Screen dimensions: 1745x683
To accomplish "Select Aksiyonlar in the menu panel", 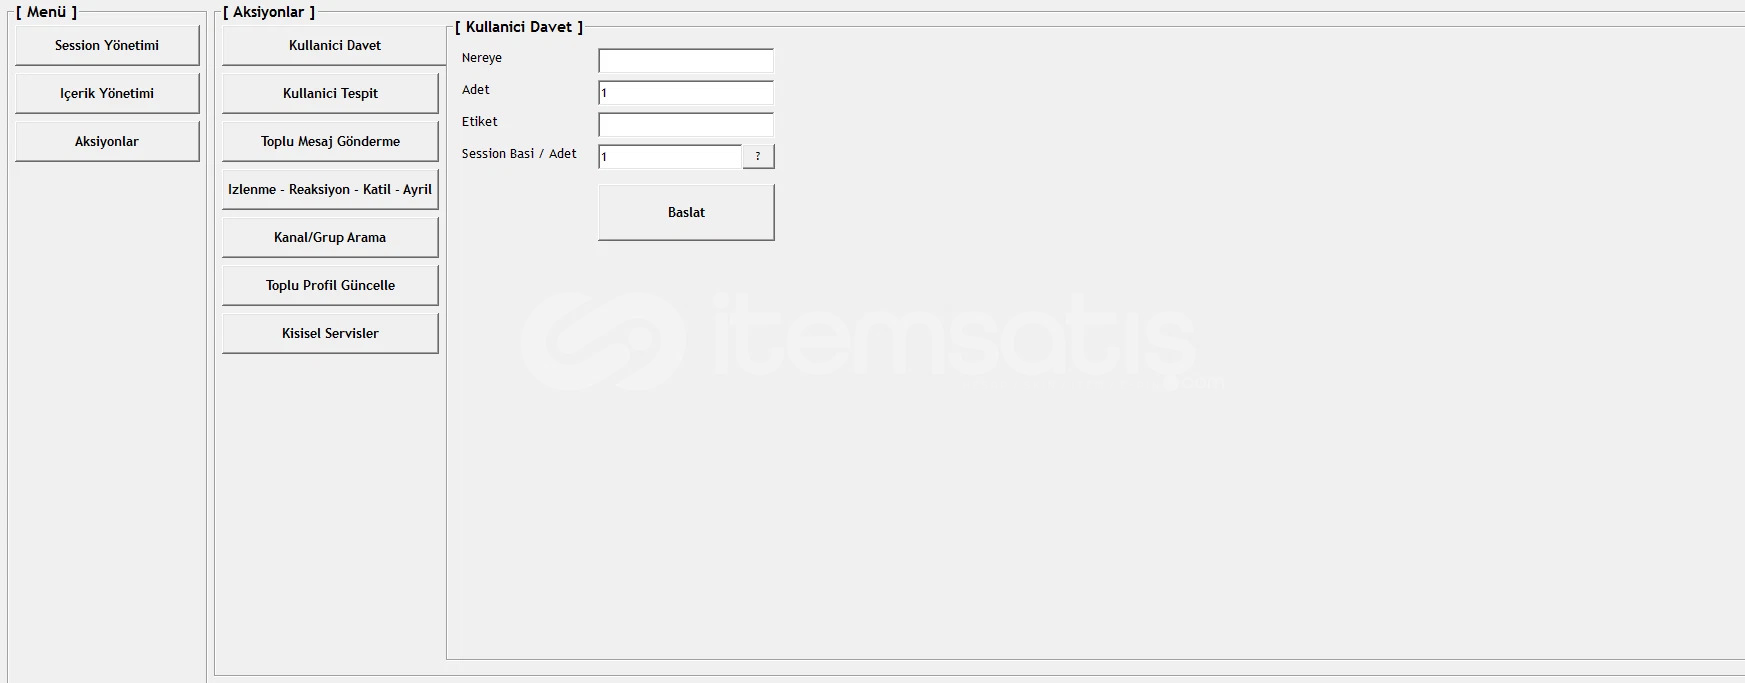I will tap(107, 141).
